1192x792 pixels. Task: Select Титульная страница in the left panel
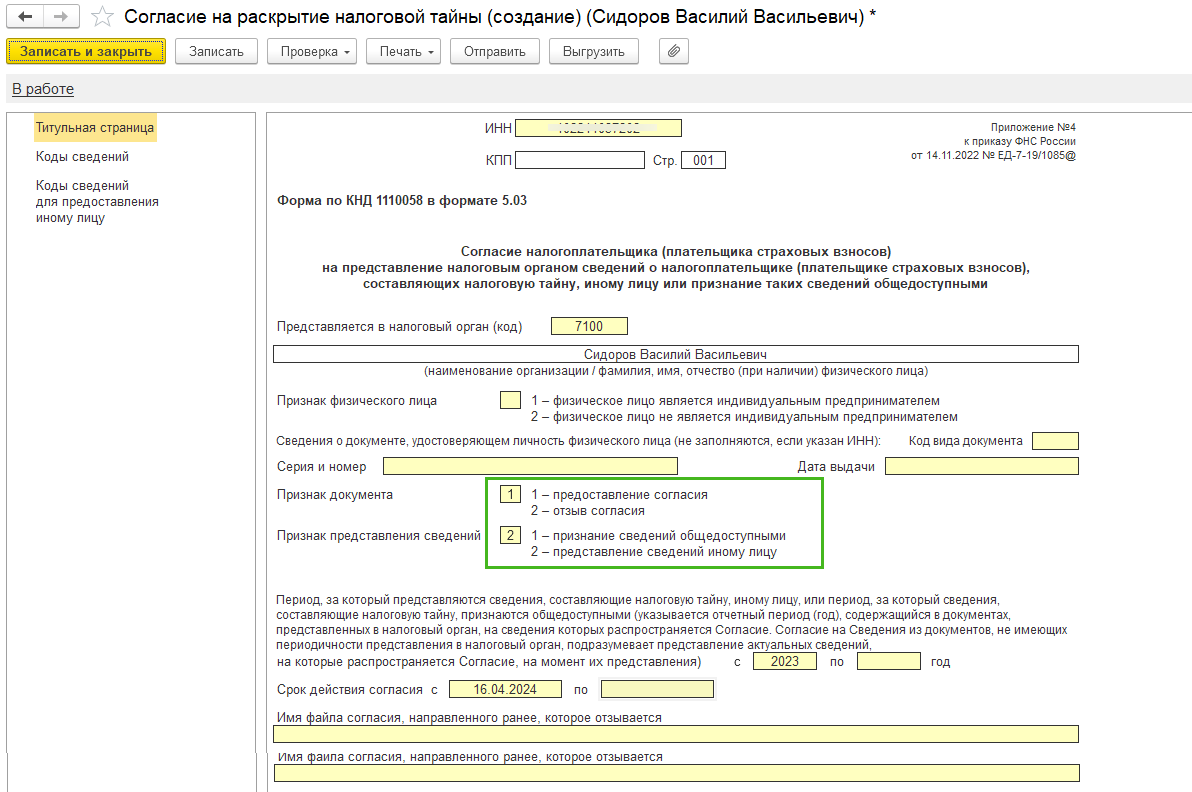coord(95,128)
